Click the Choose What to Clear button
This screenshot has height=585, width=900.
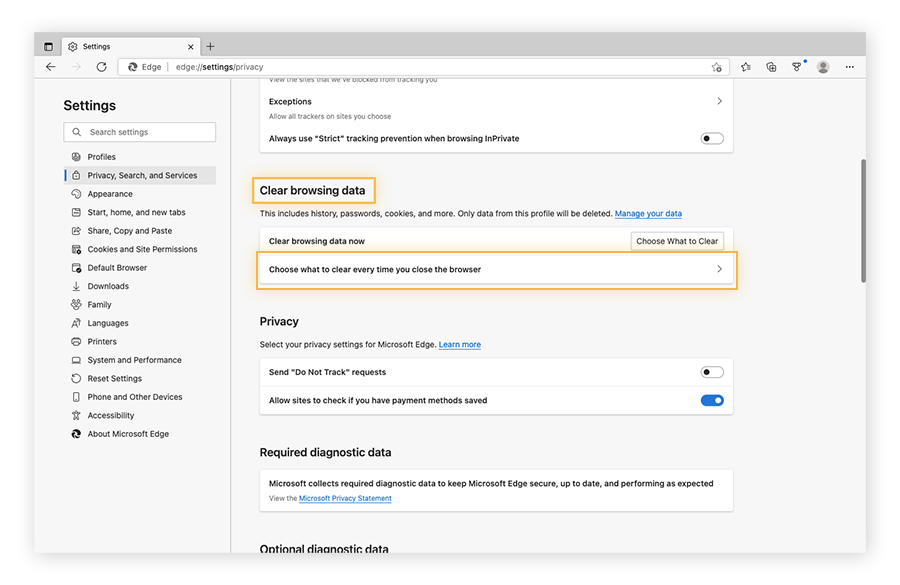pos(677,241)
